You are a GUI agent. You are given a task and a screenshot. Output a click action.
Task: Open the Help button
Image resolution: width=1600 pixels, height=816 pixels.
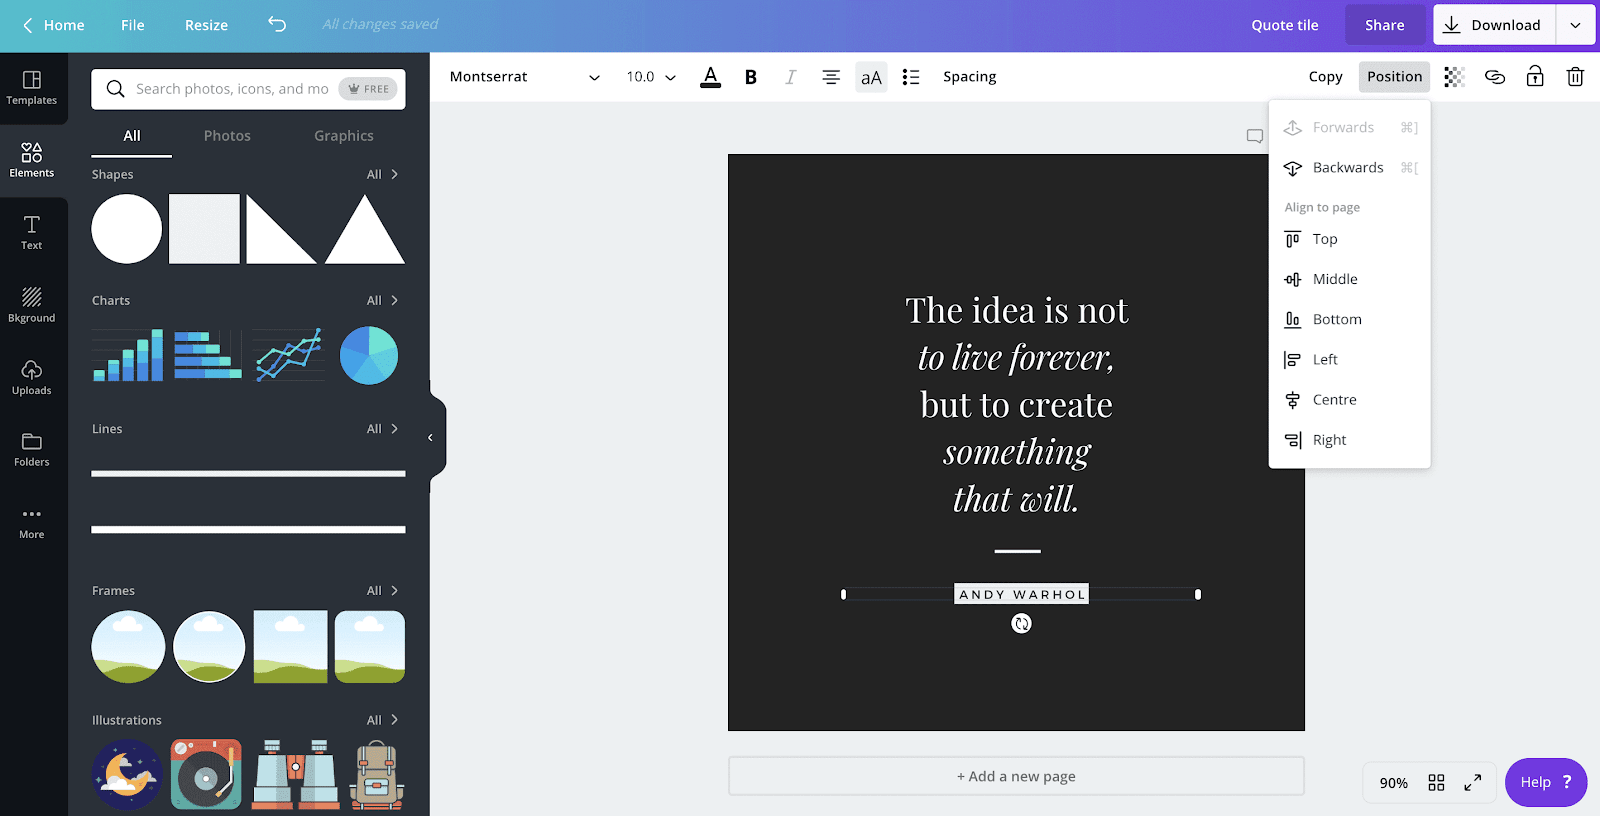pos(1546,782)
